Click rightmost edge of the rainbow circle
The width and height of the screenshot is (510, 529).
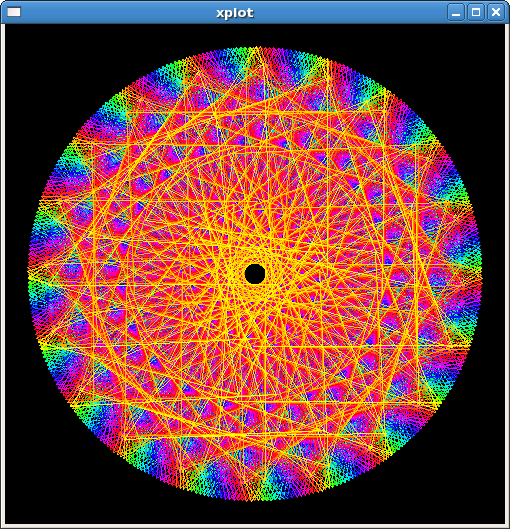pyautogui.click(x=480, y=274)
